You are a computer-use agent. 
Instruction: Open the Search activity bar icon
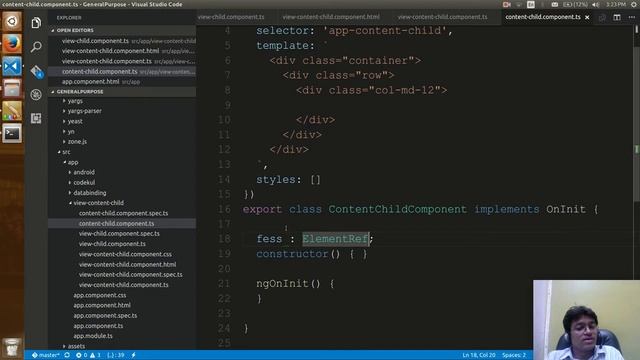click(x=36, y=47)
